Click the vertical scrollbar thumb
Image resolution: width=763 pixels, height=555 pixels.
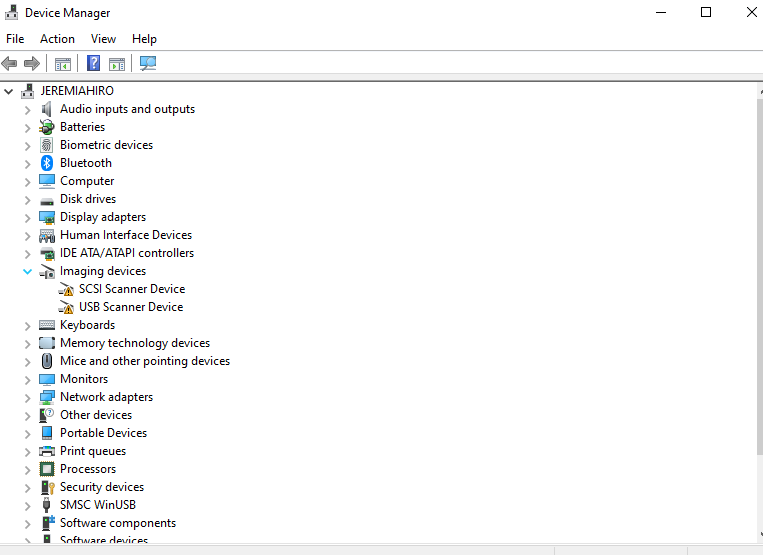[x=760, y=276]
